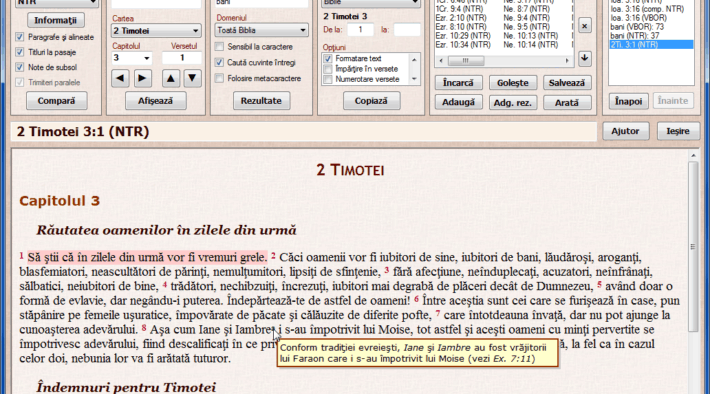Click the Arată button
The image size is (710, 394).
coord(567,102)
